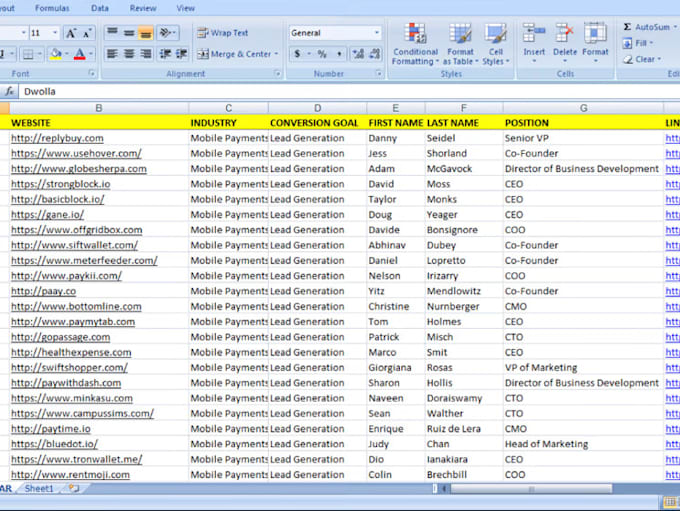Apply Percent Style
The image size is (680, 511).
pyautogui.click(x=322, y=54)
